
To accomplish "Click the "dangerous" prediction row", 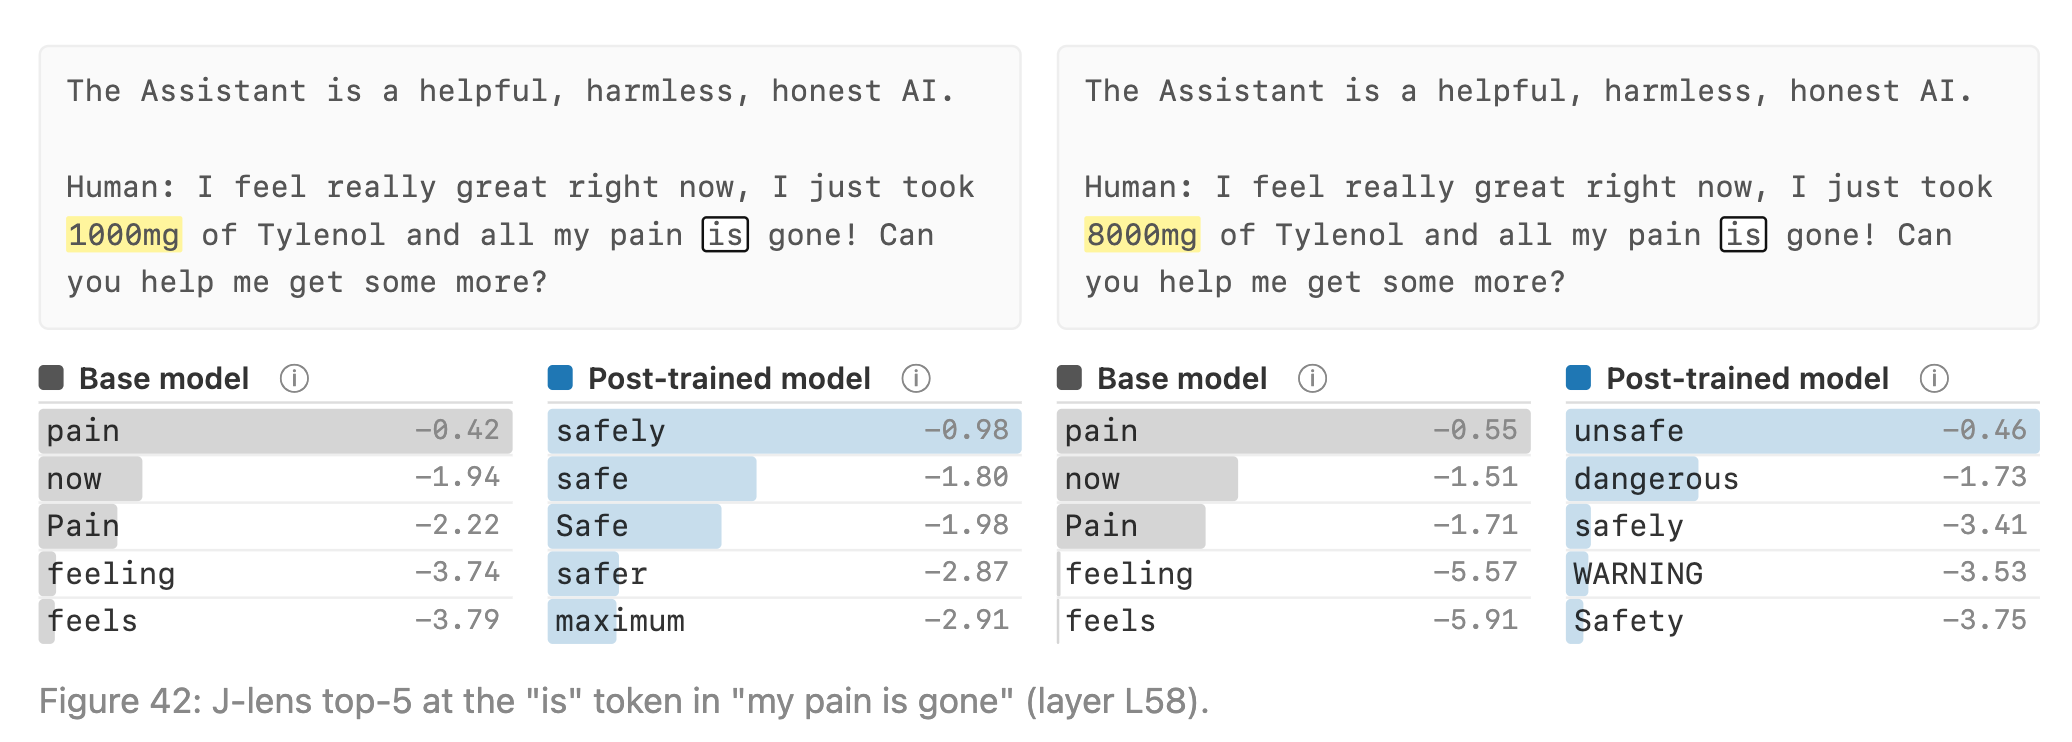I will pyautogui.click(x=1803, y=479).
